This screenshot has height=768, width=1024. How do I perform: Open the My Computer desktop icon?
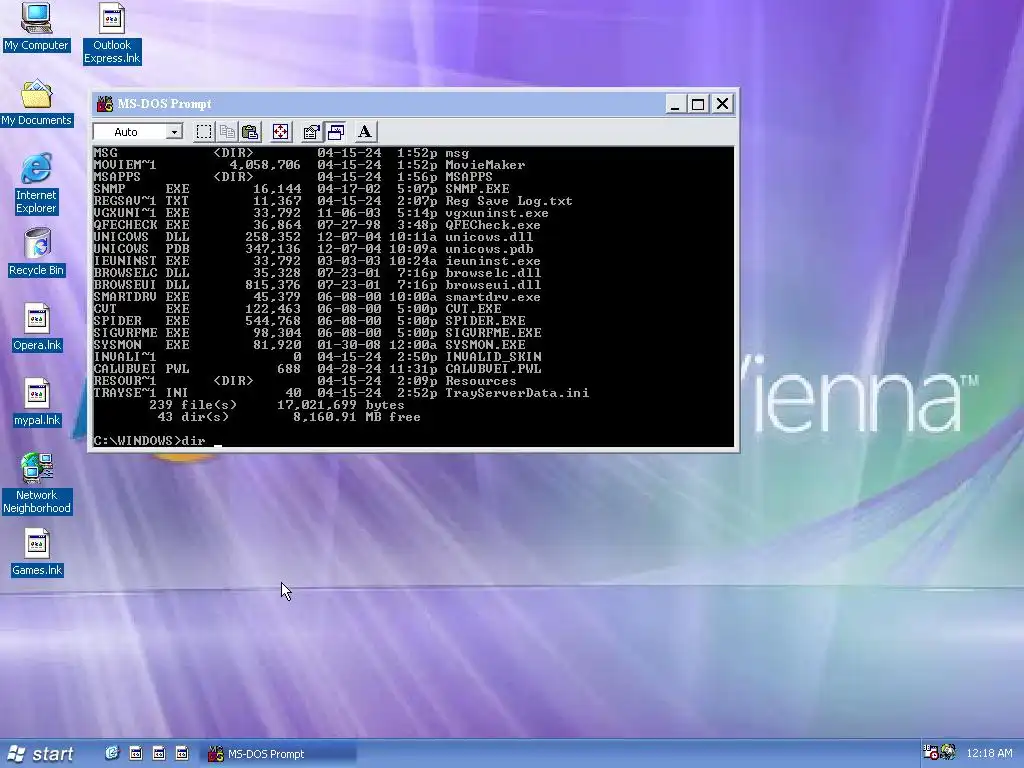coord(36,26)
